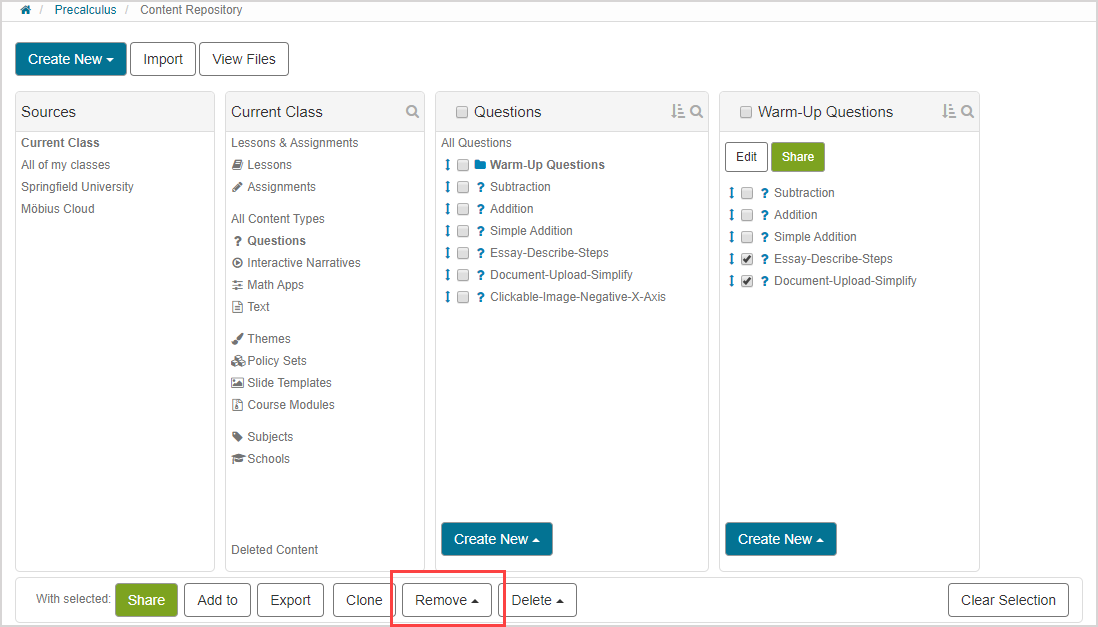Click the home icon in breadcrumb

pyautogui.click(x=25, y=10)
